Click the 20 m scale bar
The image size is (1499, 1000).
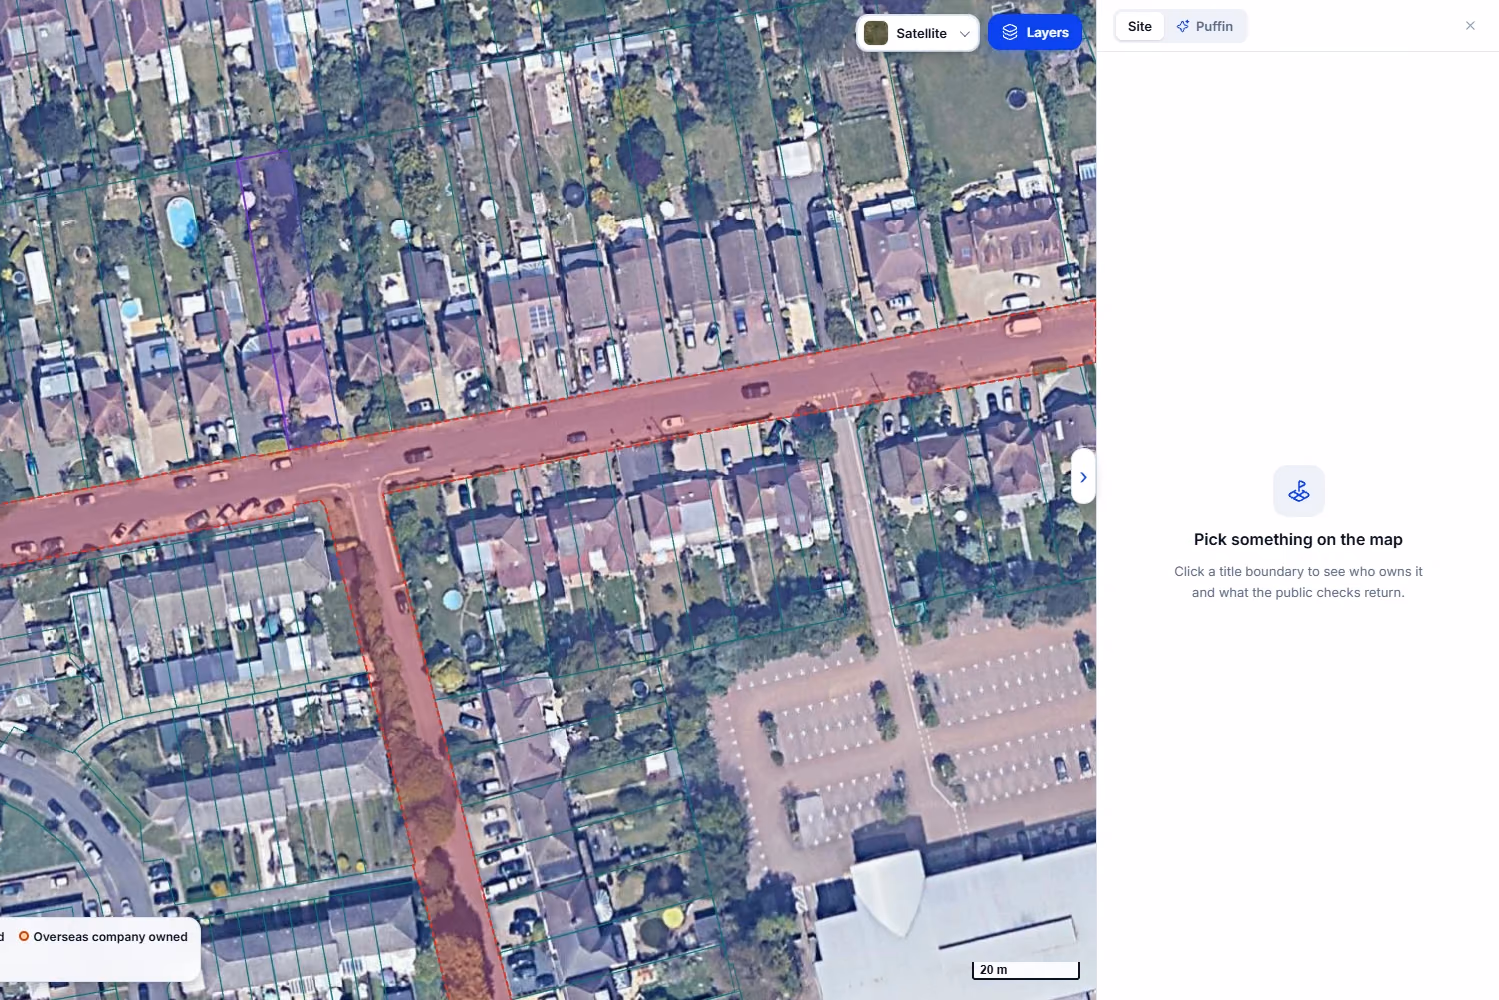pyautogui.click(x=1026, y=970)
